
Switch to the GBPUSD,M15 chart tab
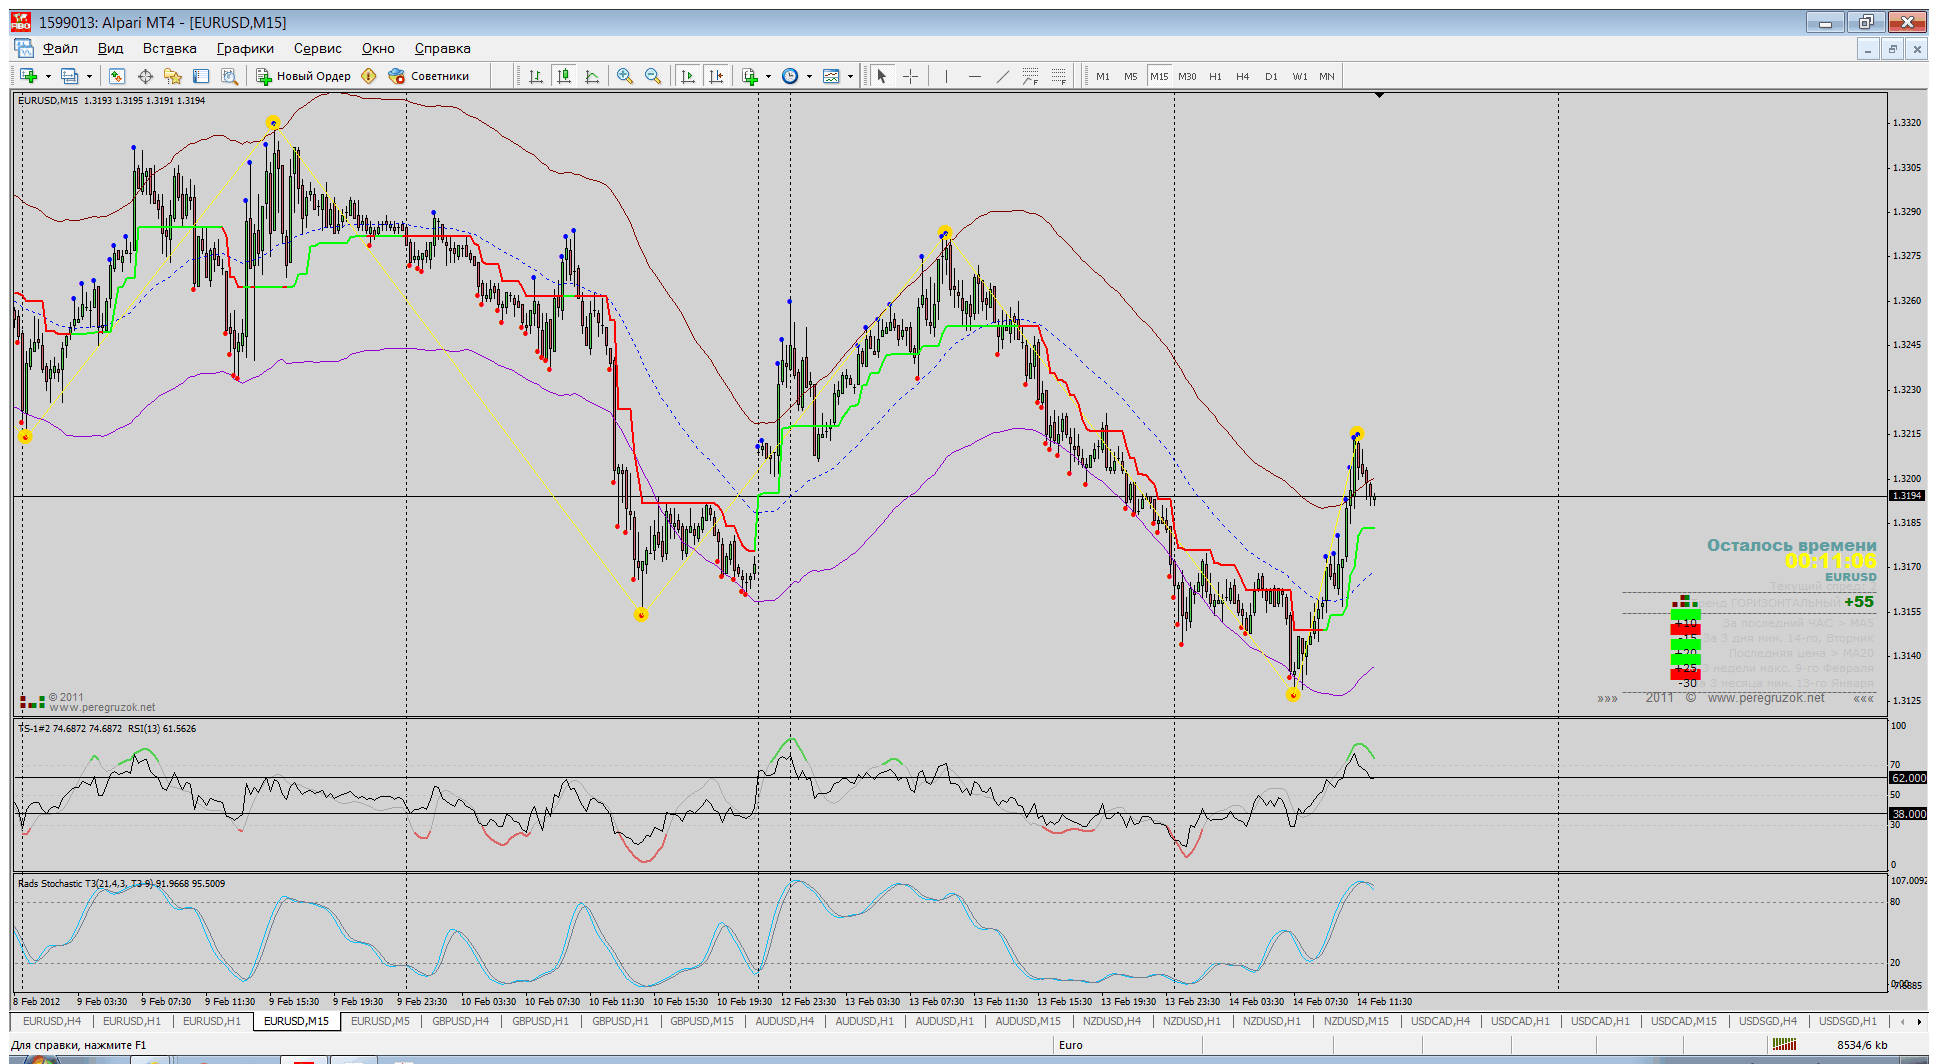pyautogui.click(x=701, y=1021)
